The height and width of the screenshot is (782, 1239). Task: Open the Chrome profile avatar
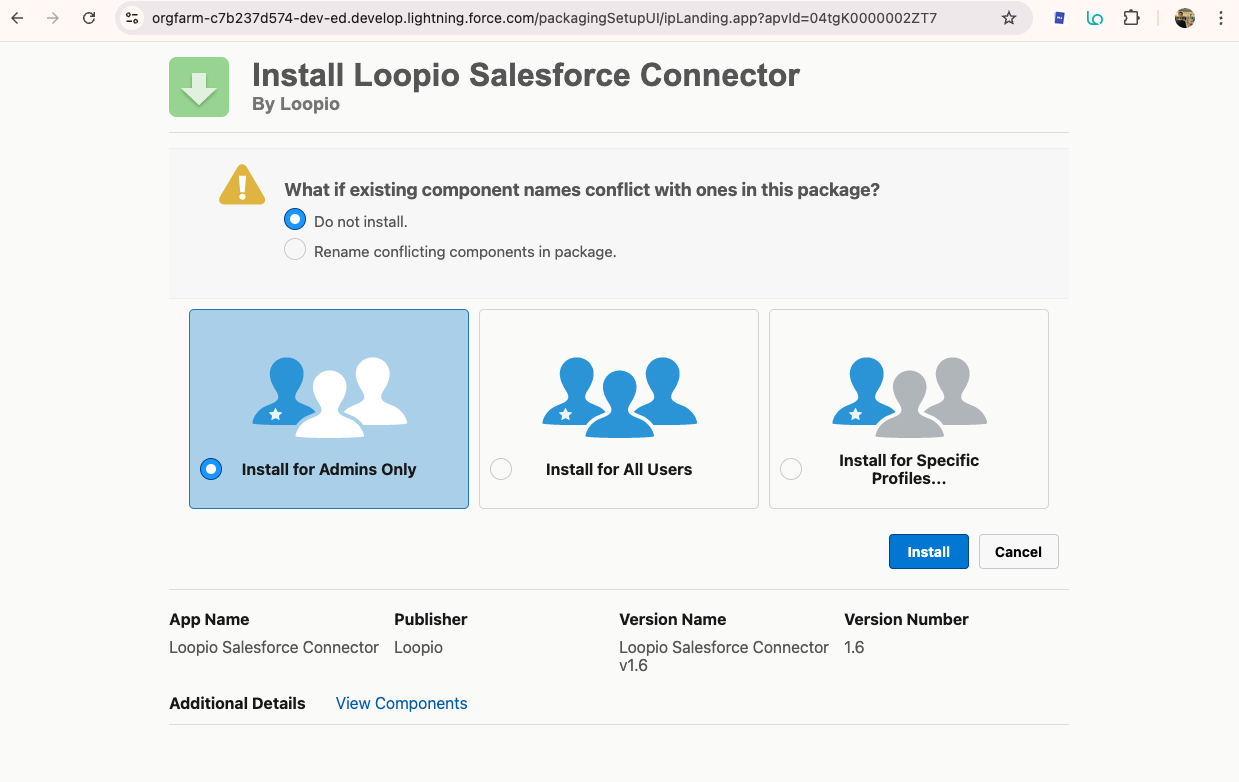tap(1185, 18)
